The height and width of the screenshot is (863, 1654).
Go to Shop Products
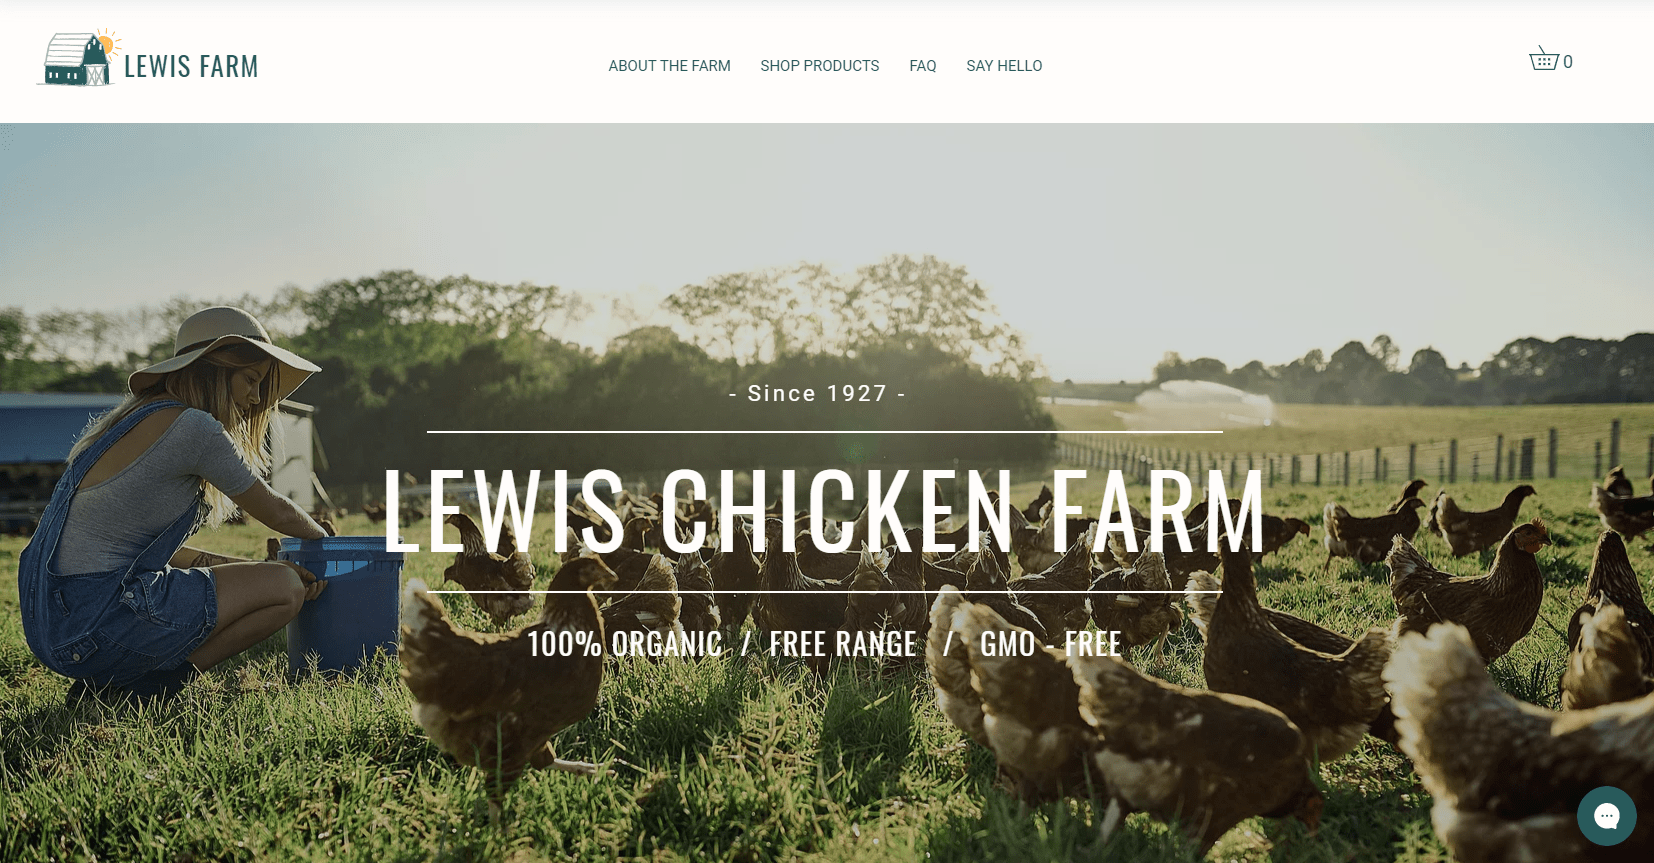click(819, 66)
